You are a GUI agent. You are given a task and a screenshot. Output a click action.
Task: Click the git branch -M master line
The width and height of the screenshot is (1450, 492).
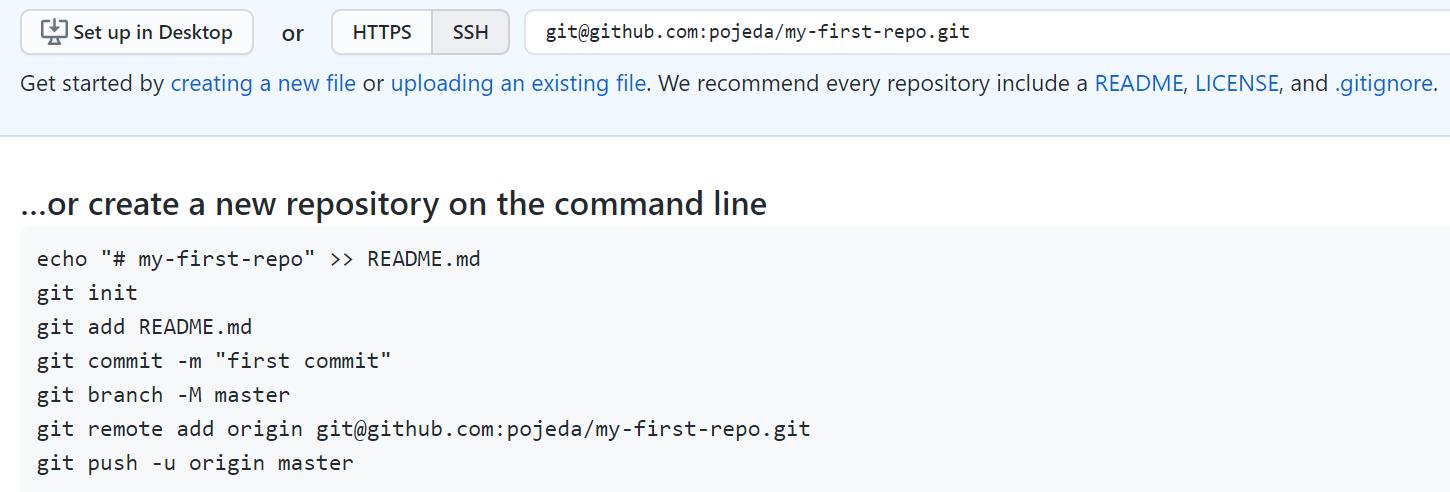pos(163,395)
